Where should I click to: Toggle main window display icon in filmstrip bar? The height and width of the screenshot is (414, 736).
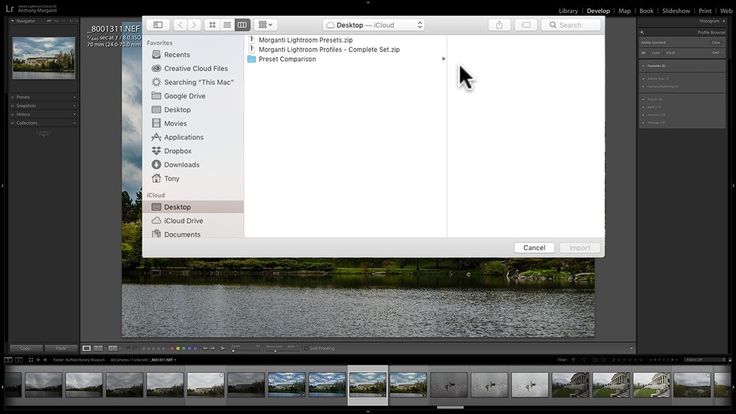(x=8, y=360)
